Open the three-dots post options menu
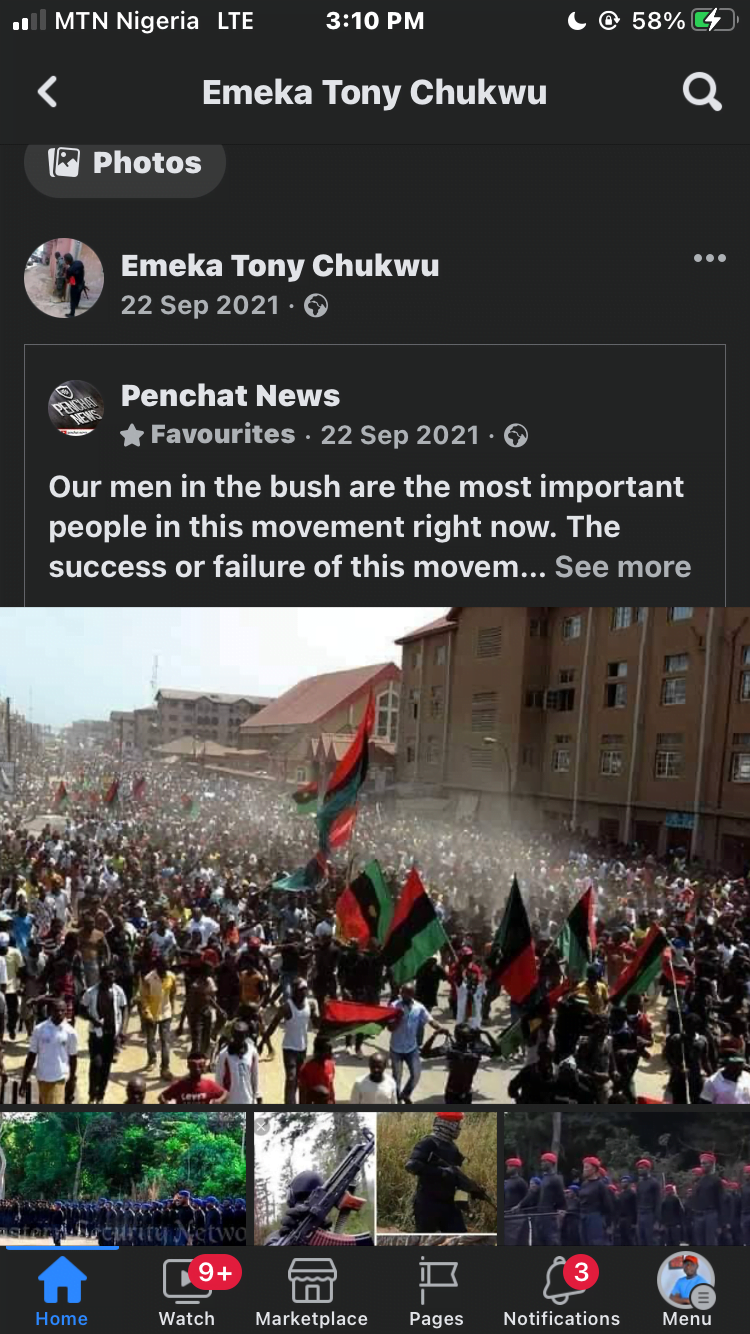Screen dimensions: 750x1334 tap(709, 259)
